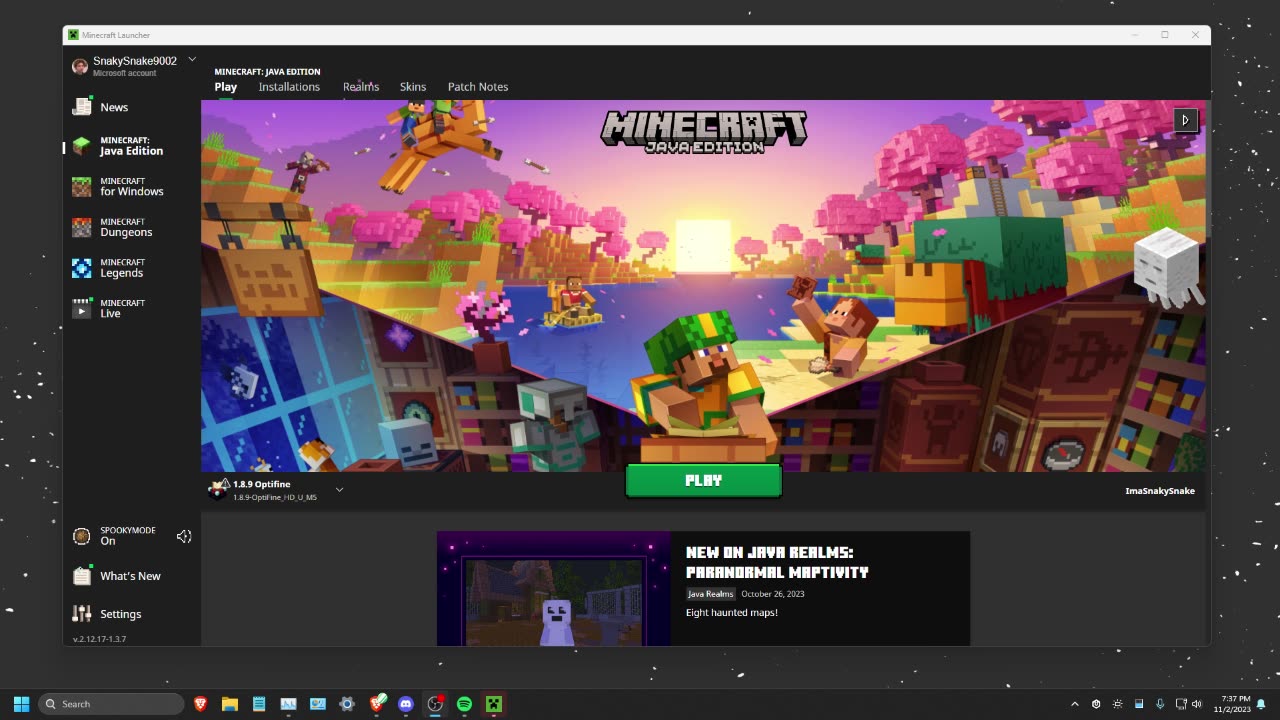Switch to the Realms tab

pos(361,87)
